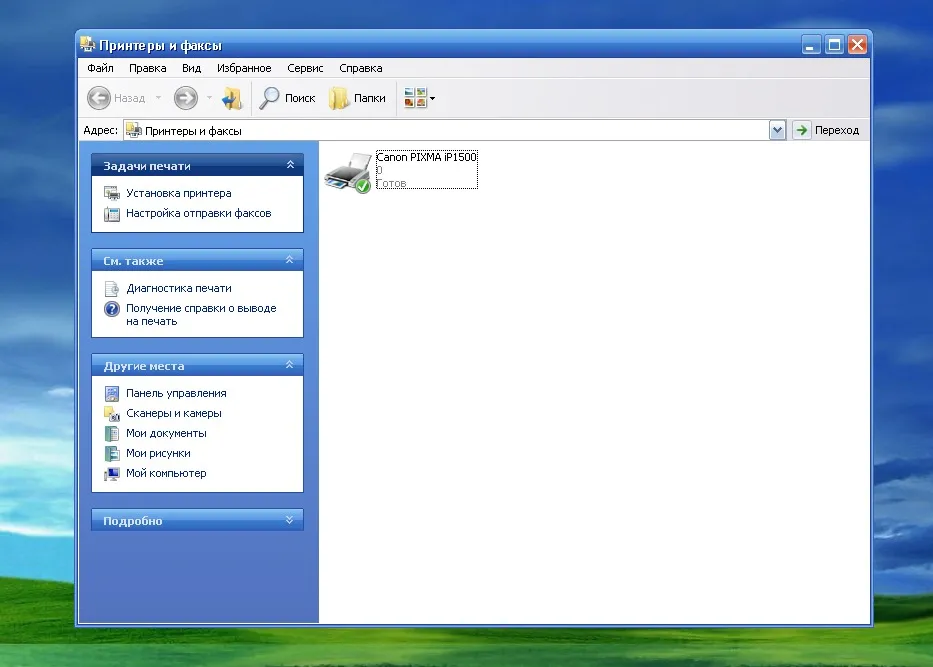Expand the Подробно panel
Image resolution: width=933 pixels, height=667 pixels.
290,520
